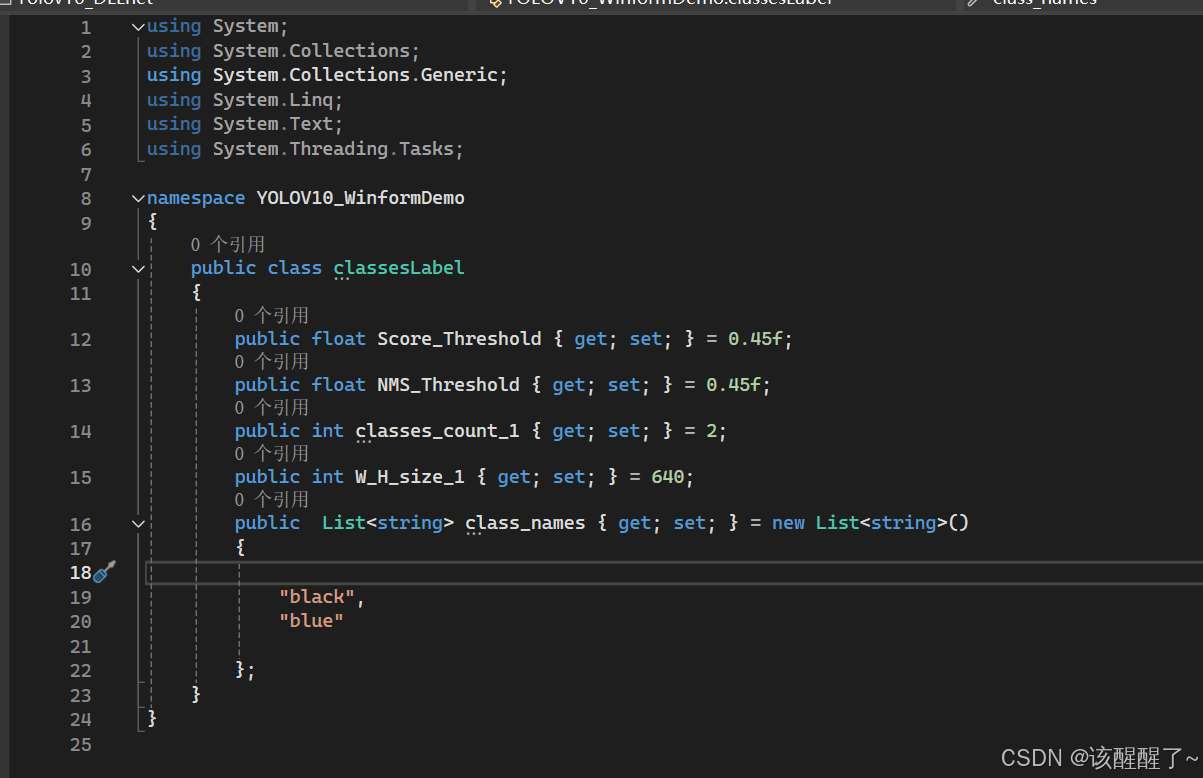Collapse the classesLabel class block
The image size is (1203, 778).
pos(138,269)
